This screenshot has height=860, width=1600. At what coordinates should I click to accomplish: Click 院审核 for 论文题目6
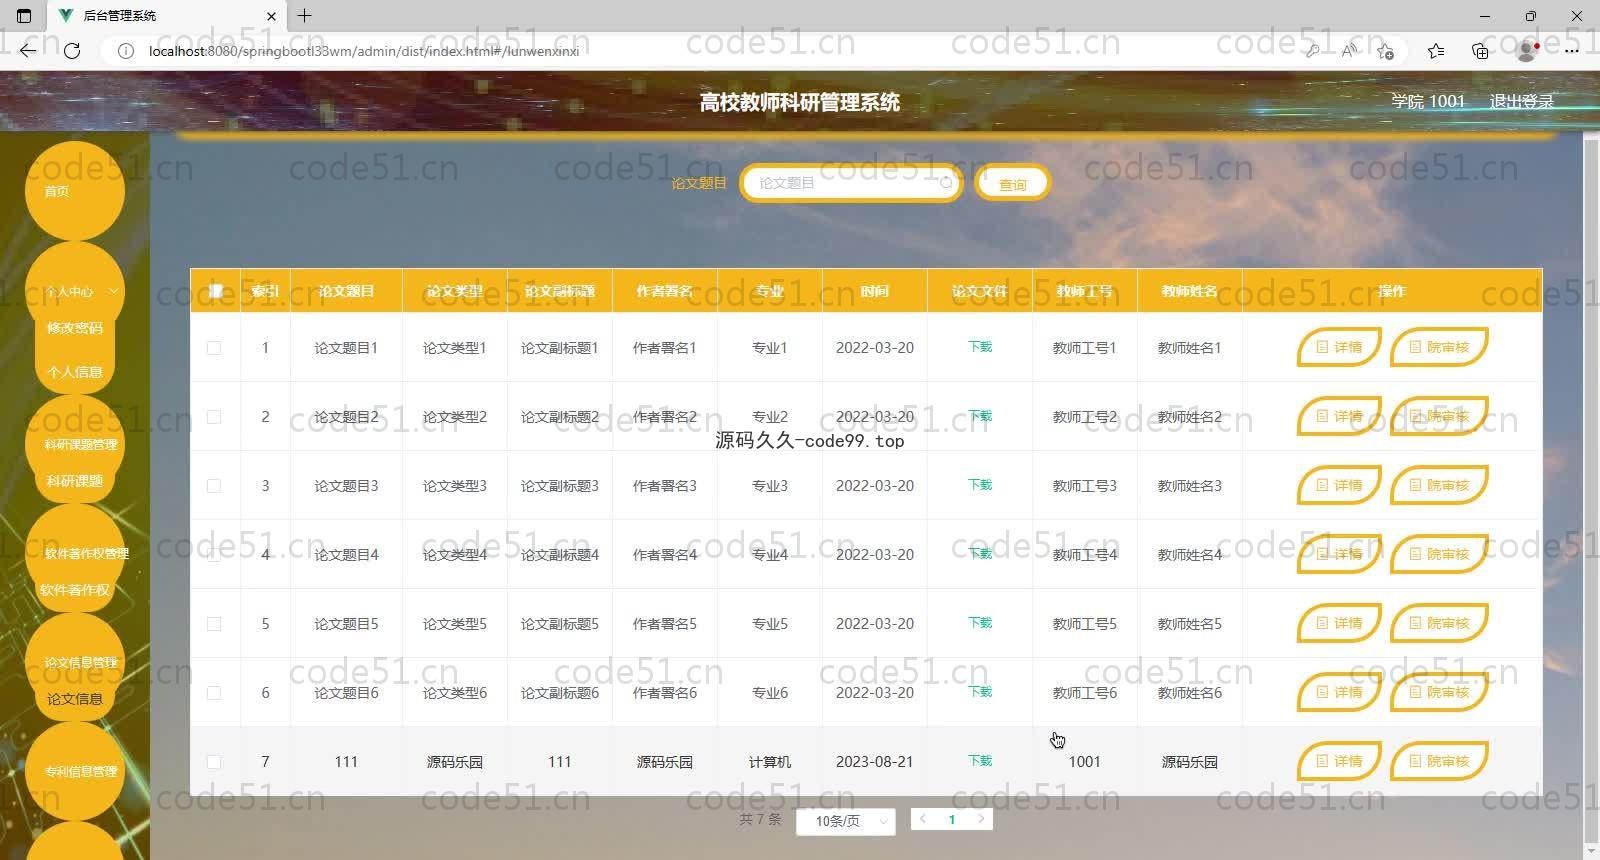tap(1439, 692)
